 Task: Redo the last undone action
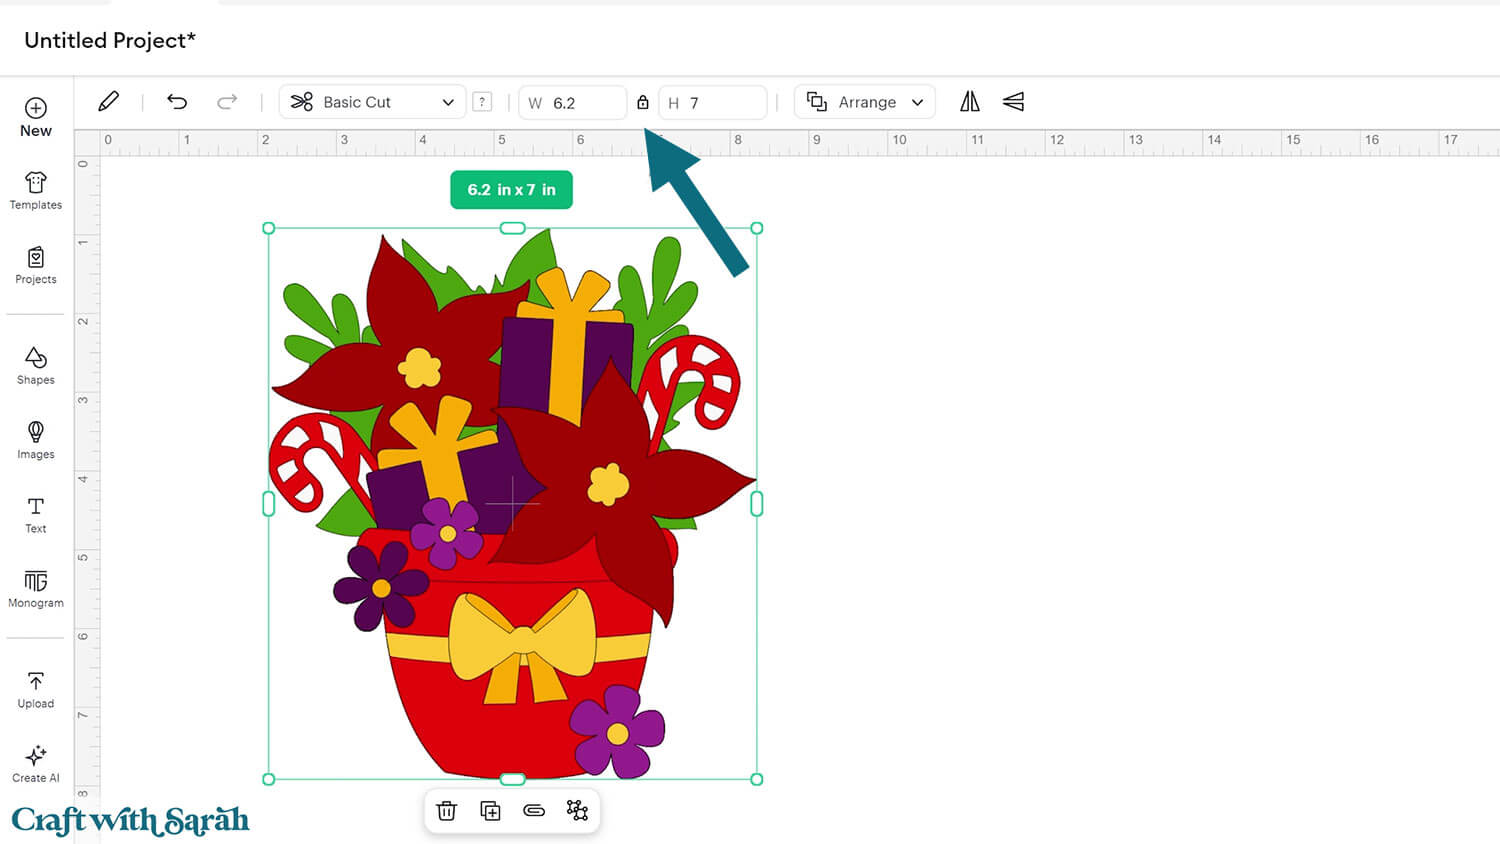click(x=227, y=102)
